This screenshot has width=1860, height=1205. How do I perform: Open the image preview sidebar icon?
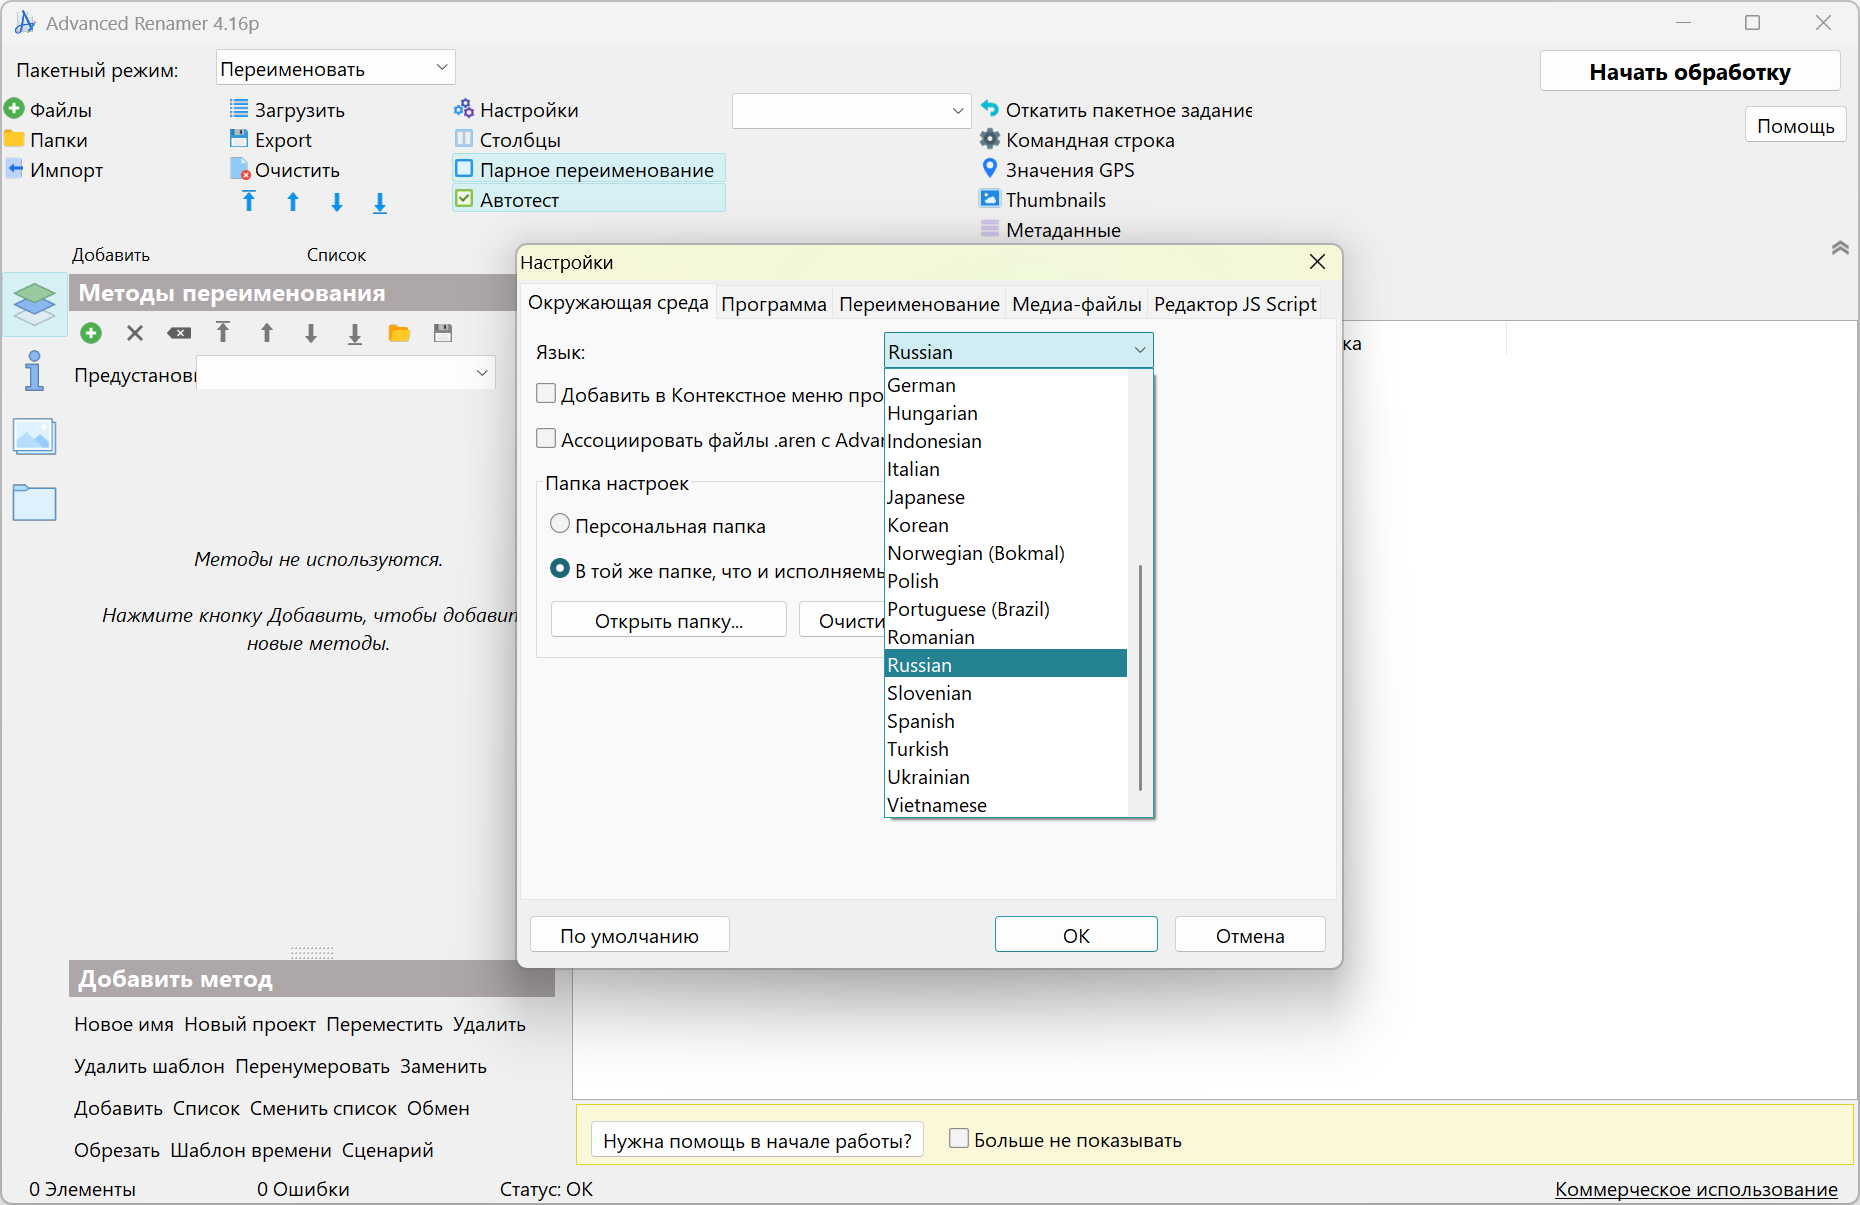tap(34, 437)
